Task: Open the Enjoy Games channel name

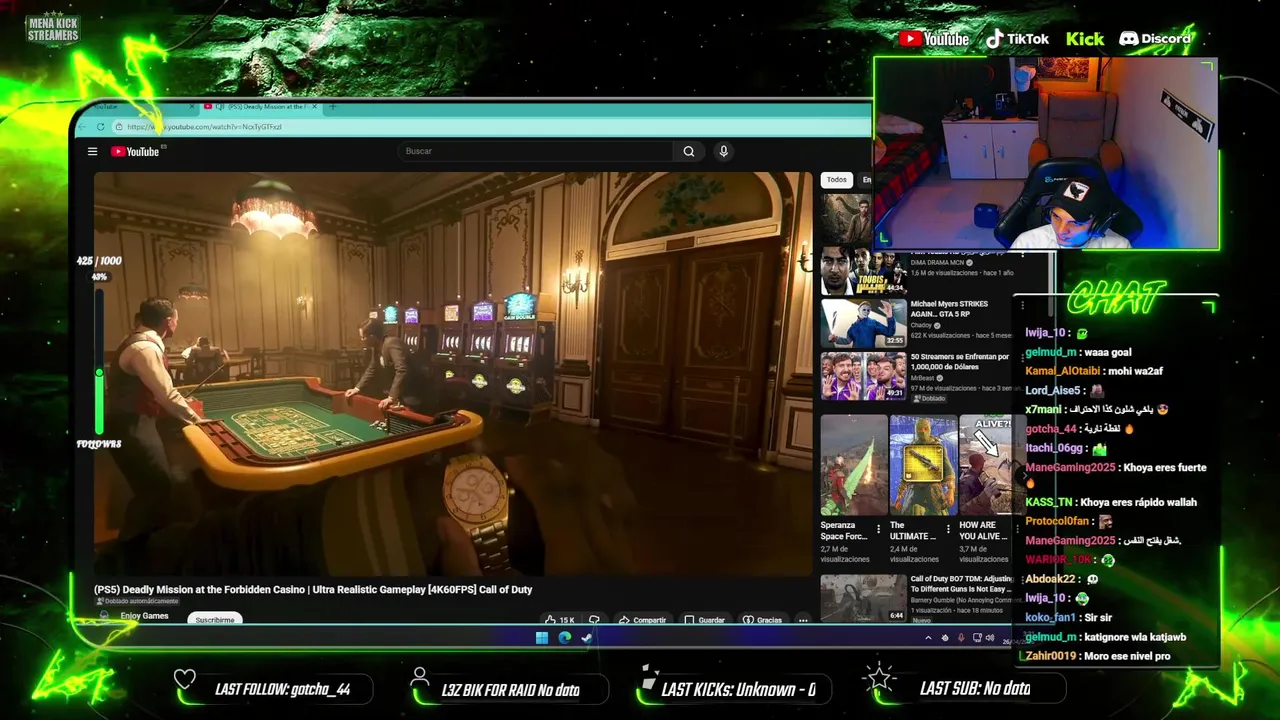Action: coord(144,616)
